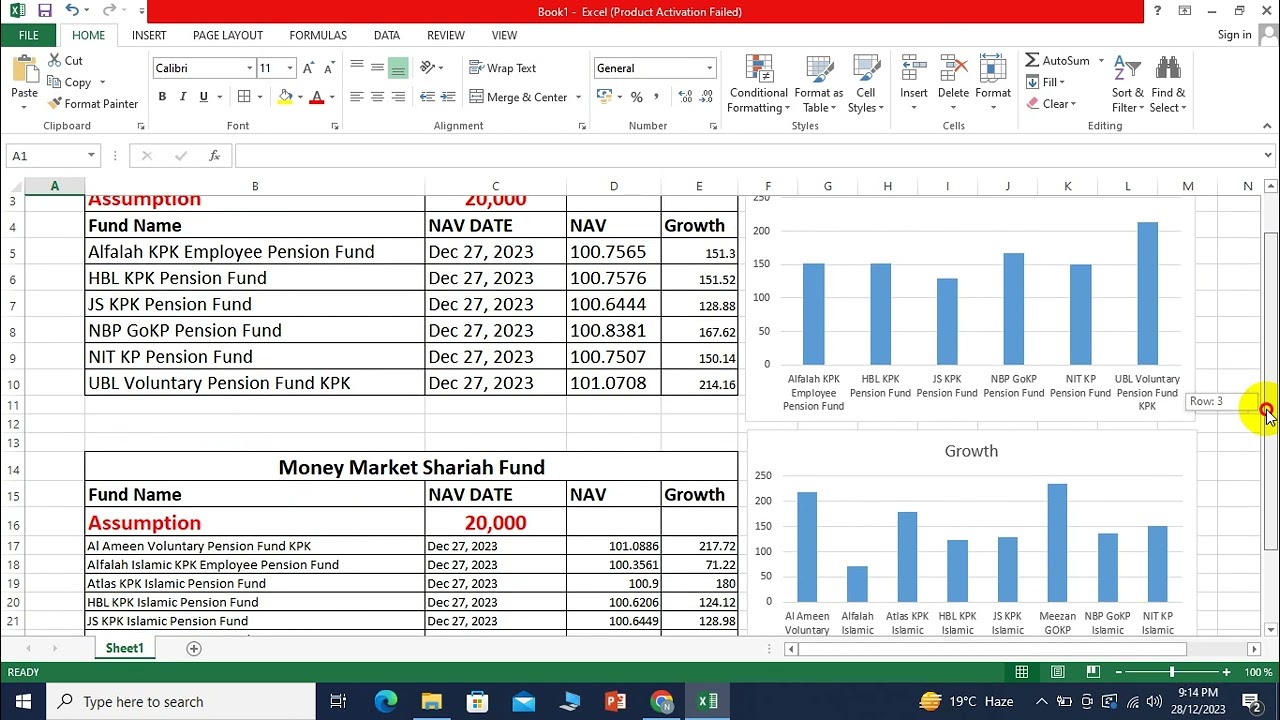The image size is (1280, 720).
Task: Expand the General number format dropdown
Action: pos(709,68)
